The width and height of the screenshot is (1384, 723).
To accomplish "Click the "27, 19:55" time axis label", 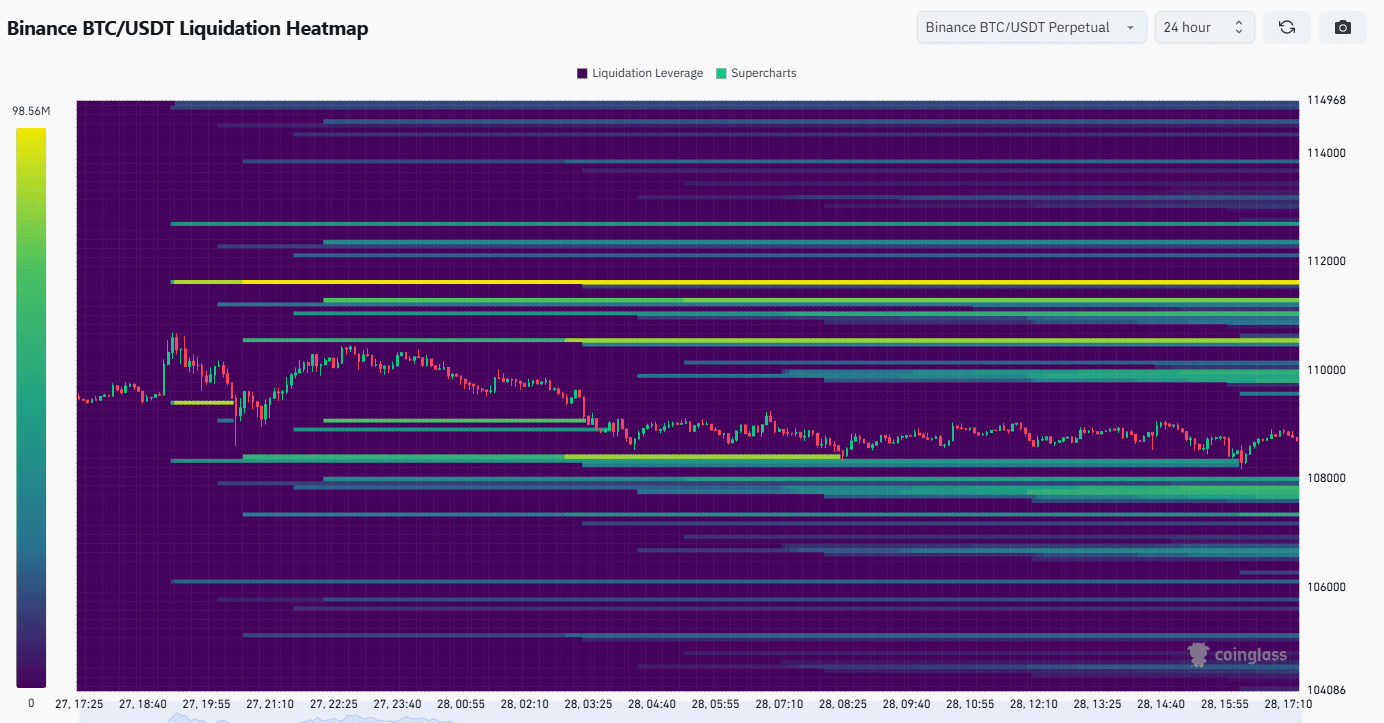I will (207, 704).
